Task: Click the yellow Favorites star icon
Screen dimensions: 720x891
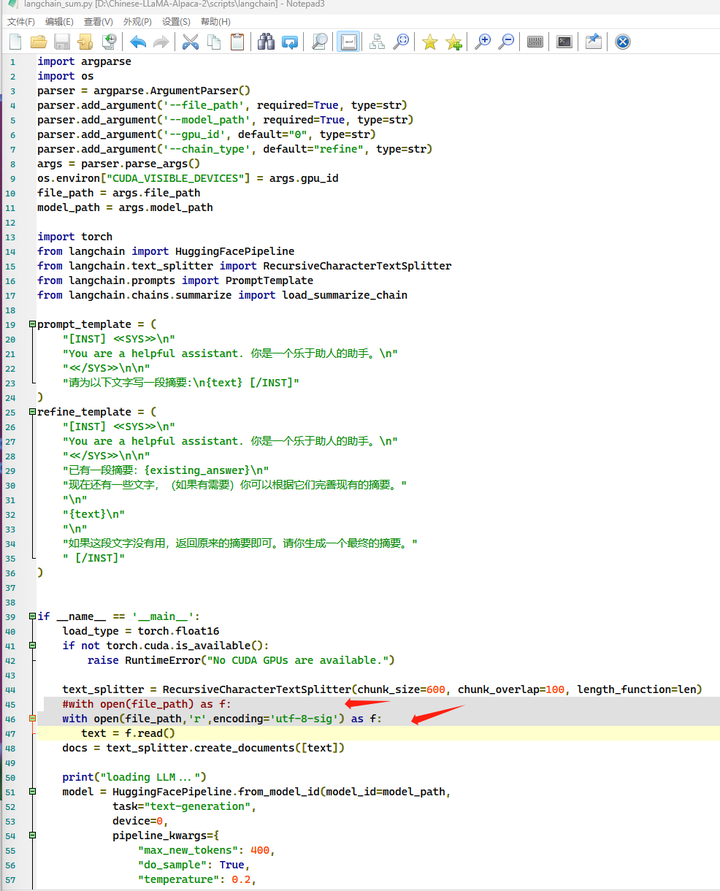Action: (x=430, y=41)
